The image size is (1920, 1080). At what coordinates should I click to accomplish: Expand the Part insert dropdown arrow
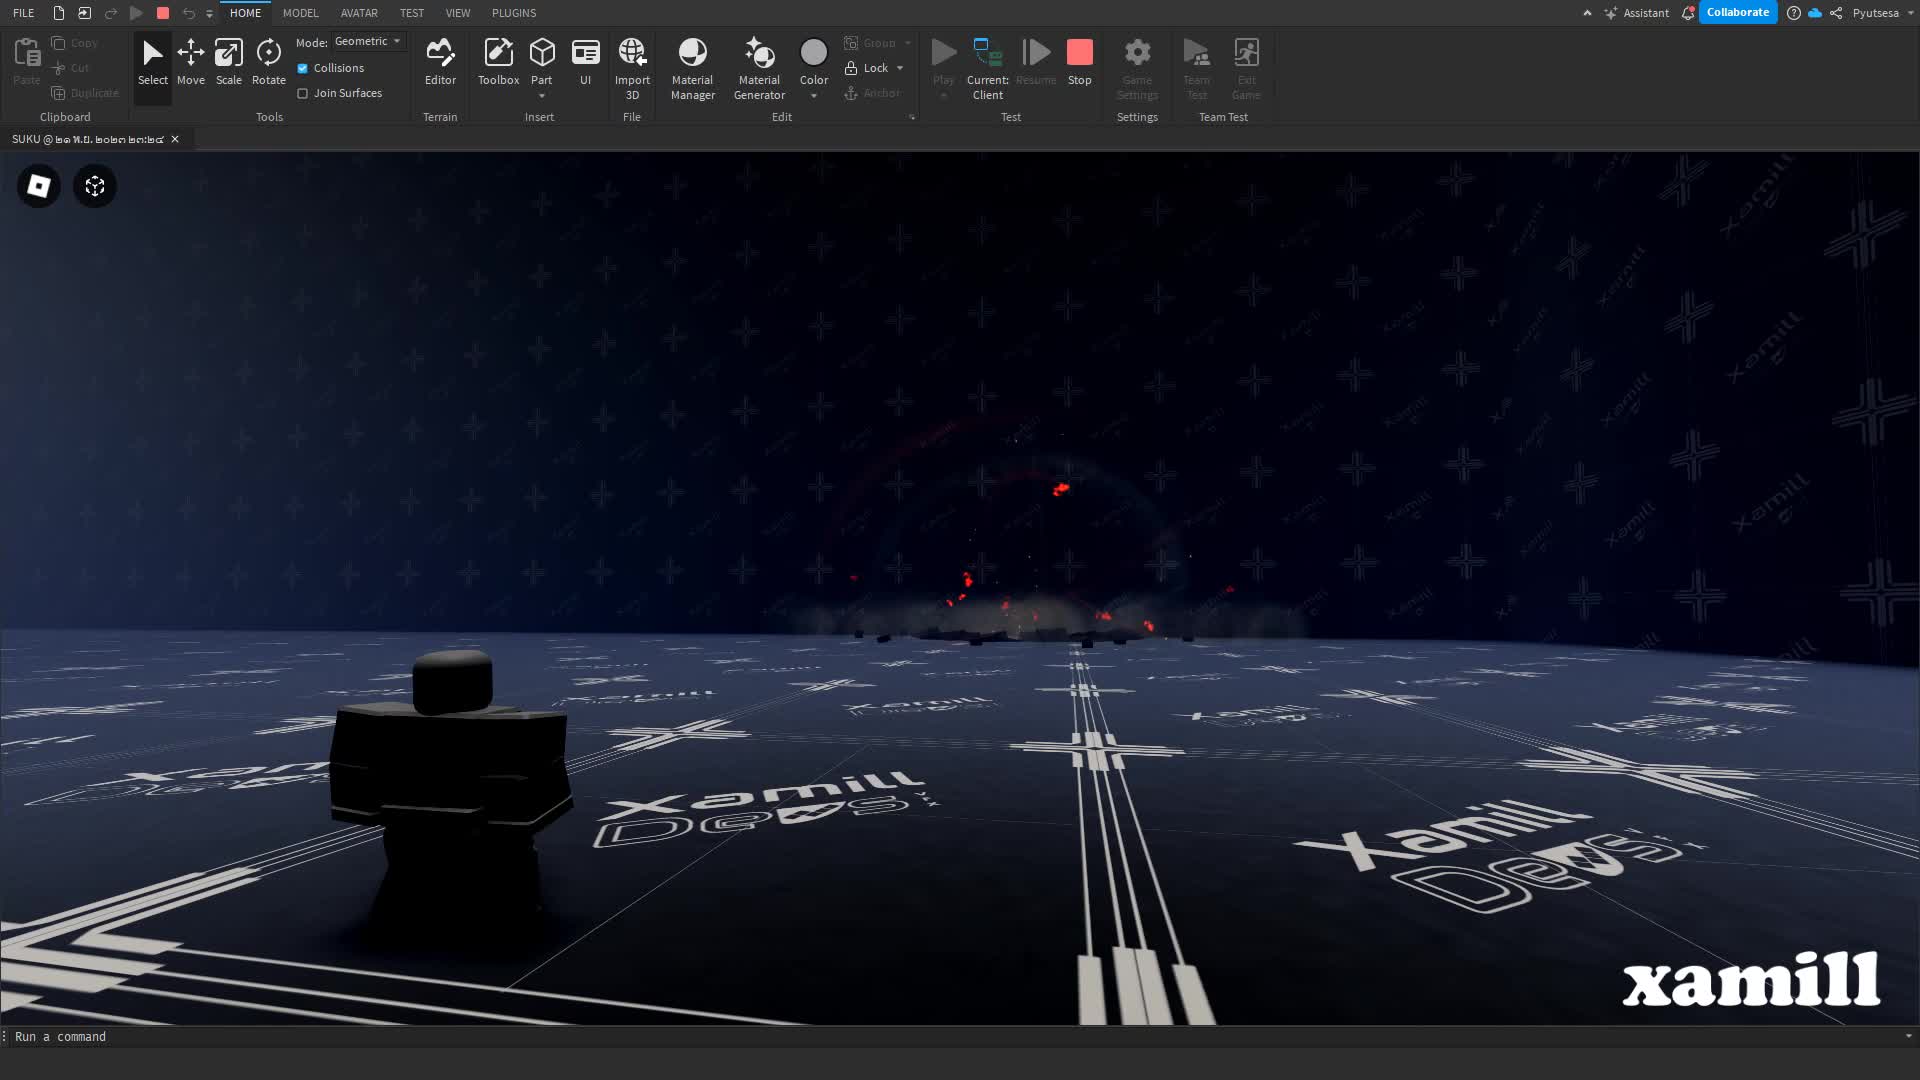click(x=542, y=96)
